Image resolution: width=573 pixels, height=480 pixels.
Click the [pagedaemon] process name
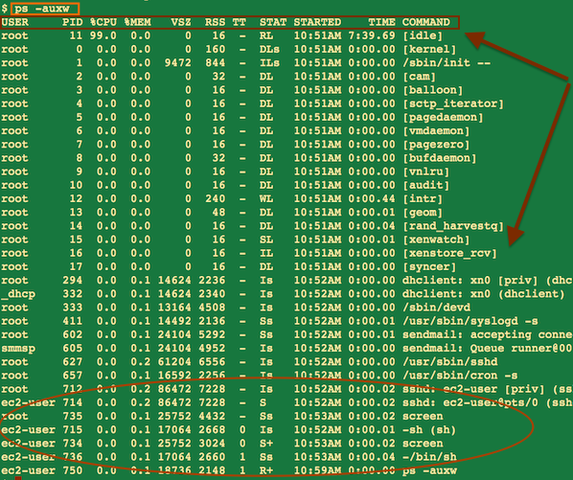click(x=443, y=117)
